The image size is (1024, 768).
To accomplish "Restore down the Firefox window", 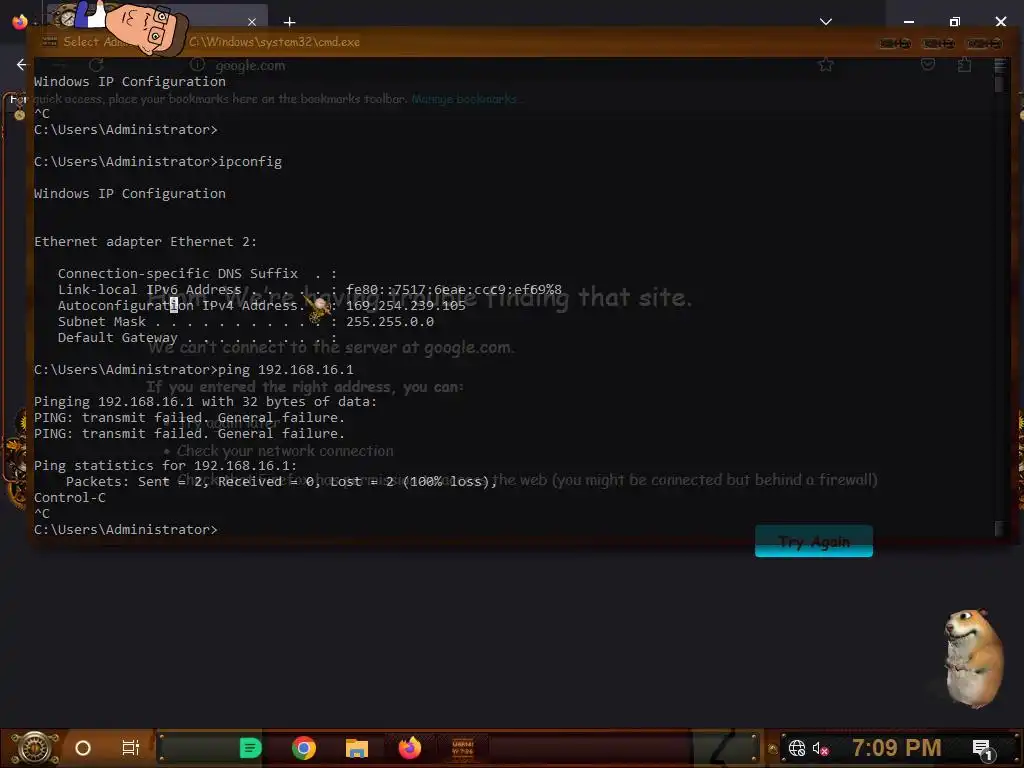I will 955,22.
